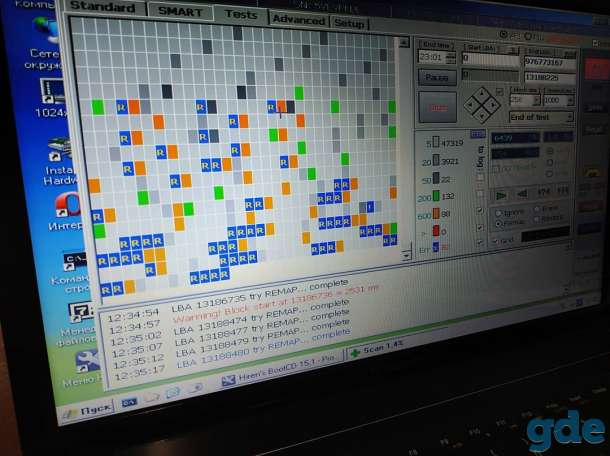Viewport: 610px width, 456px height.
Task: Pause the running surface scan
Action: coord(437,78)
